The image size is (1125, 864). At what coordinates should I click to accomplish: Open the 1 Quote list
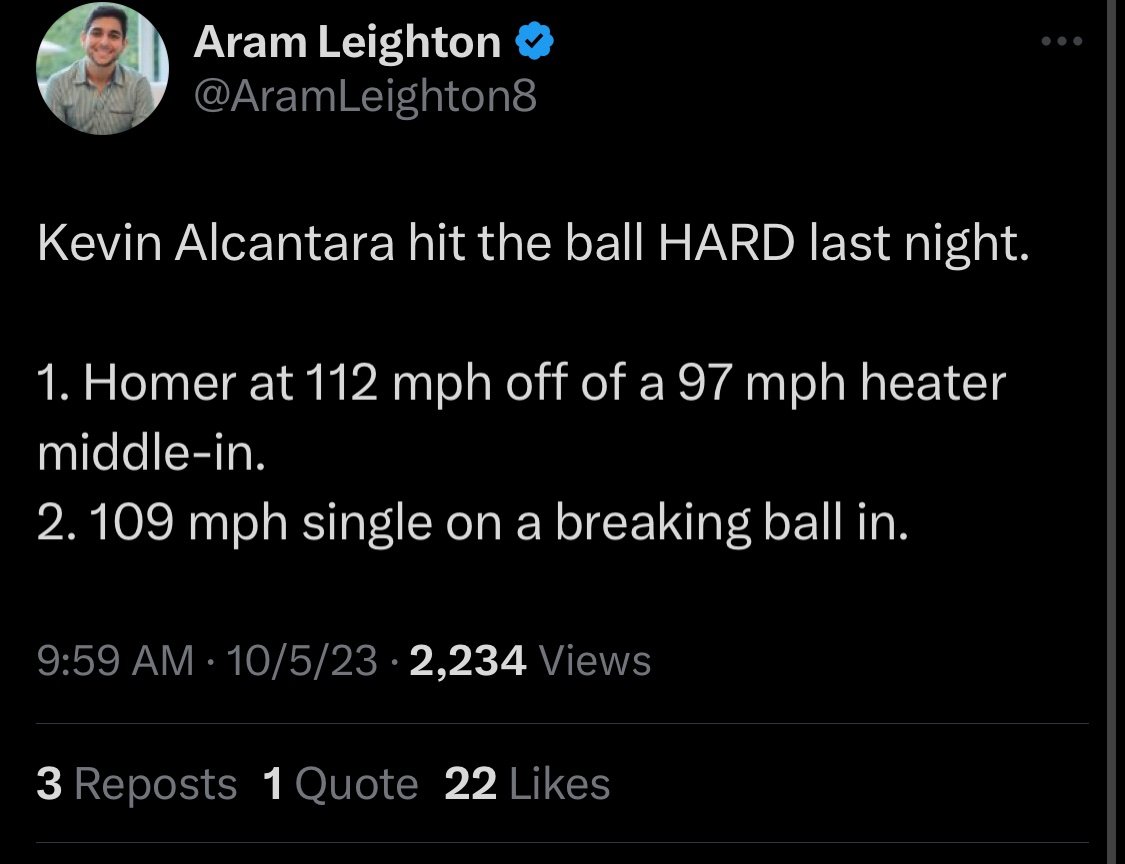coord(340,783)
